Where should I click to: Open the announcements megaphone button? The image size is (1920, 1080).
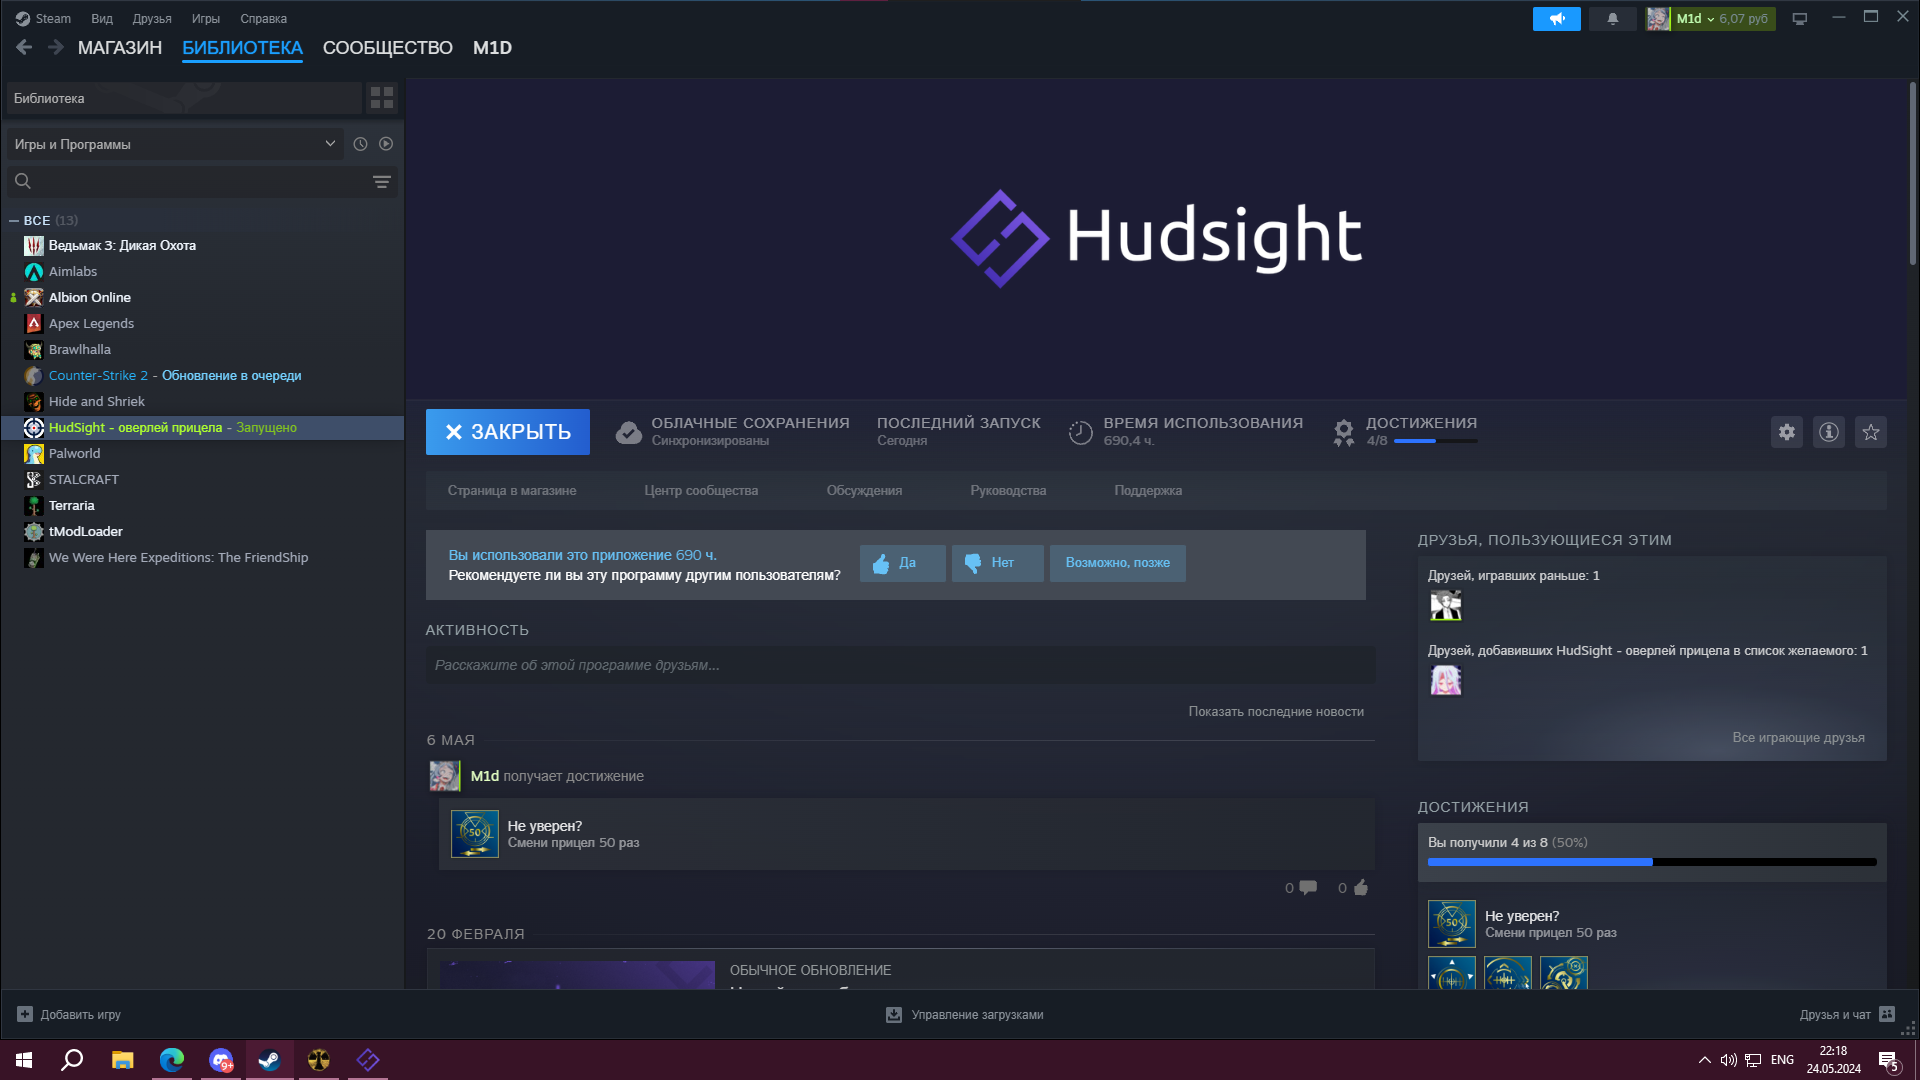click(x=1557, y=19)
